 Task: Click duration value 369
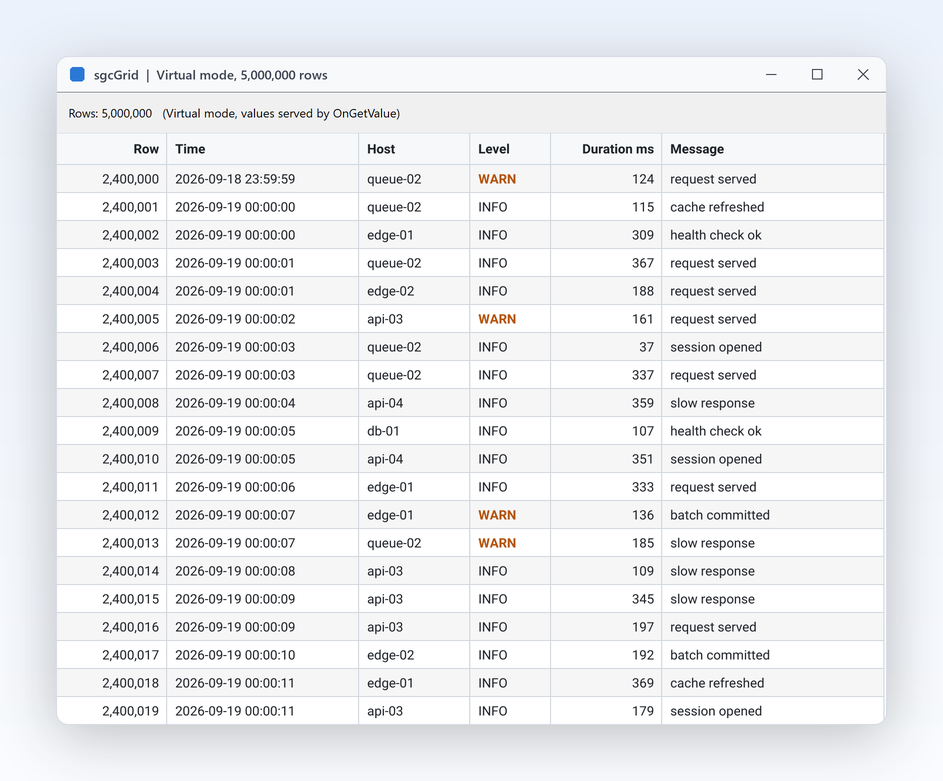(x=642, y=683)
